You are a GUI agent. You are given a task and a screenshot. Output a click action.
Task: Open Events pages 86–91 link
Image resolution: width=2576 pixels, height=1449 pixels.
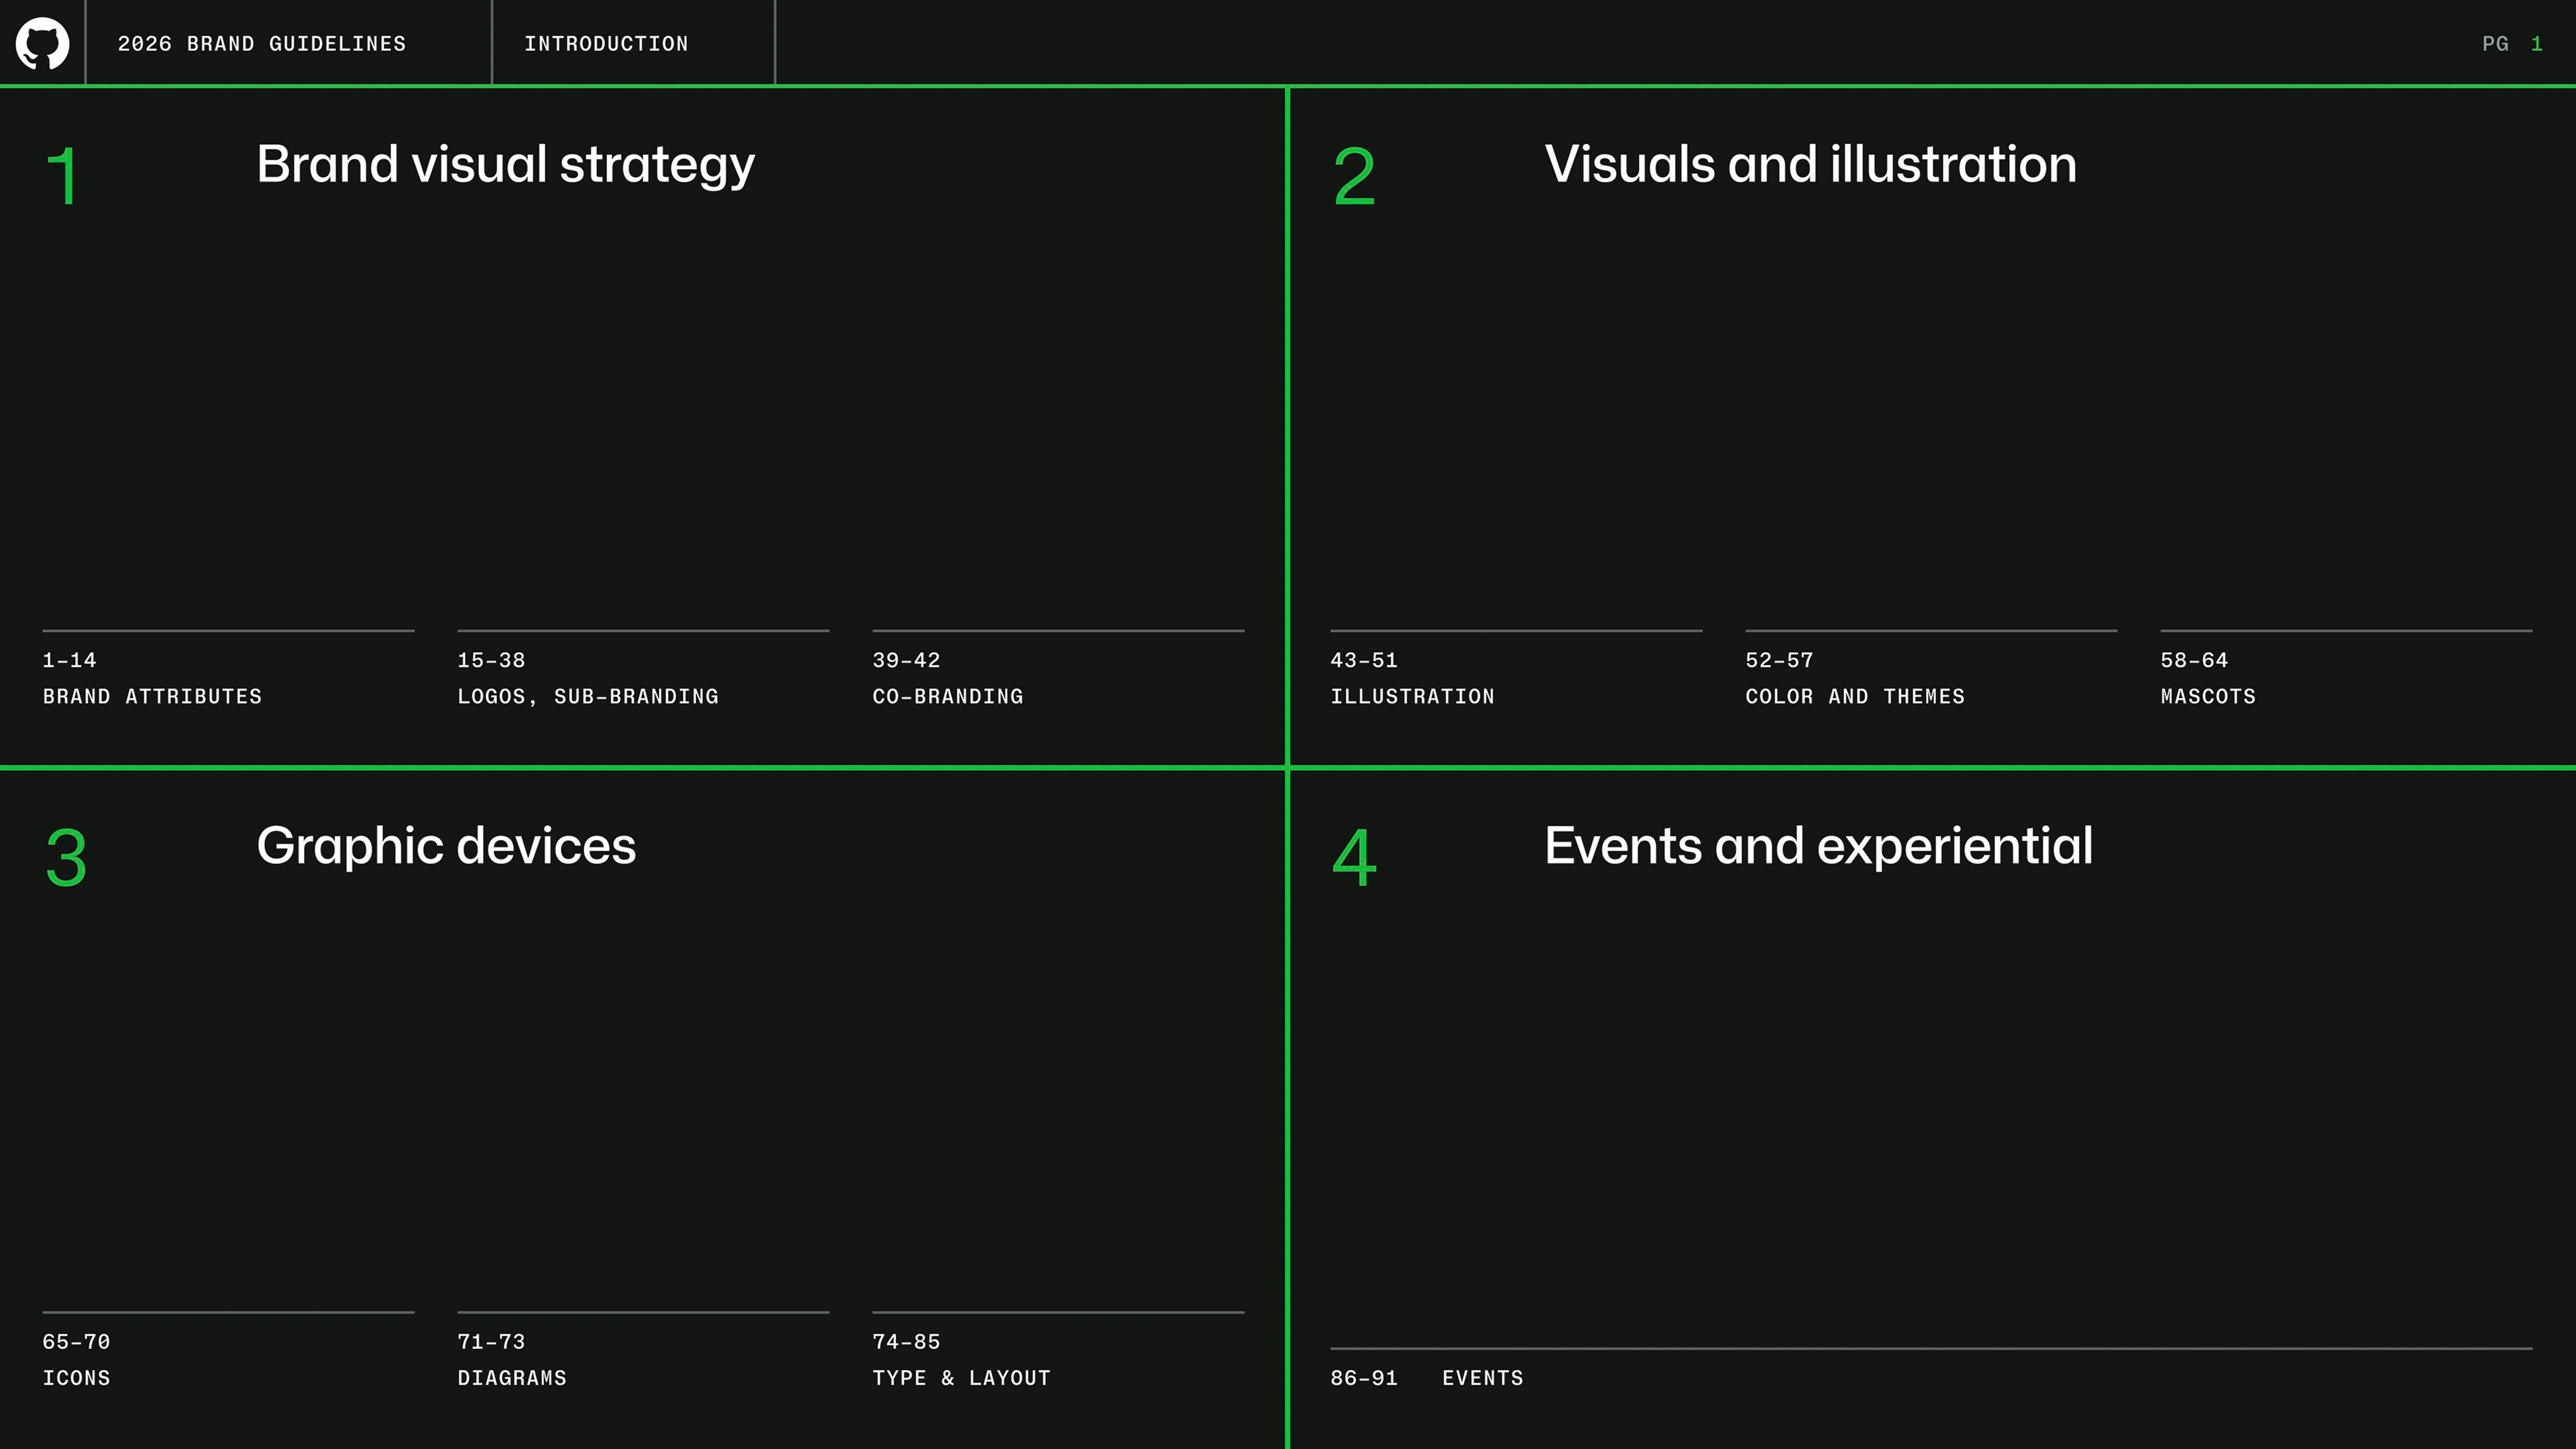(x=1427, y=1378)
